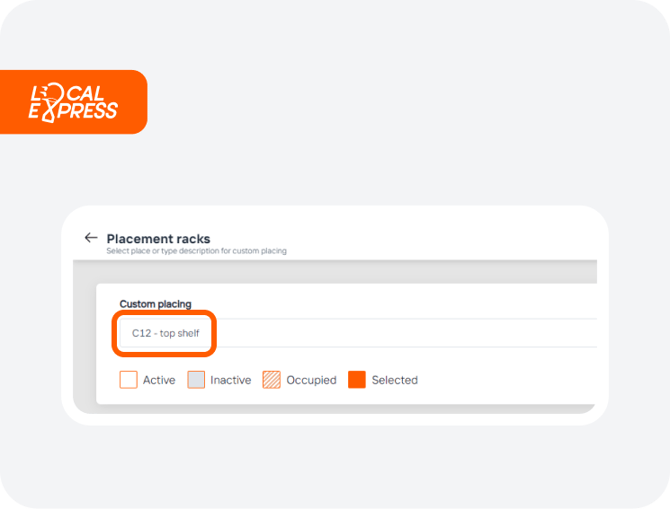Click the heart pin symbol in the logo
The image size is (670, 509).
point(52,103)
